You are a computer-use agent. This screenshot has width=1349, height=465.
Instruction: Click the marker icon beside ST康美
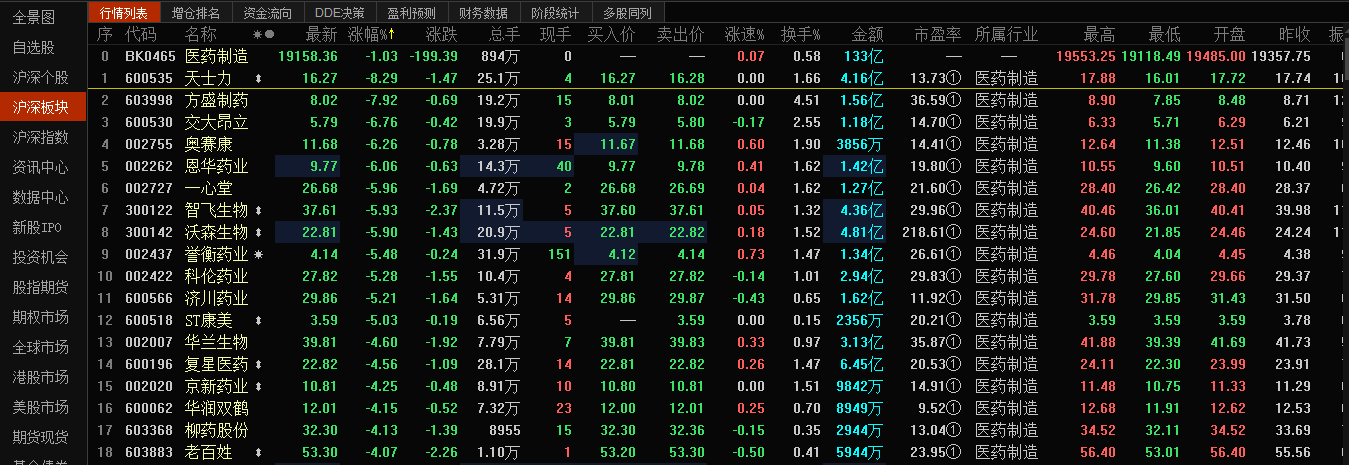coord(260,320)
